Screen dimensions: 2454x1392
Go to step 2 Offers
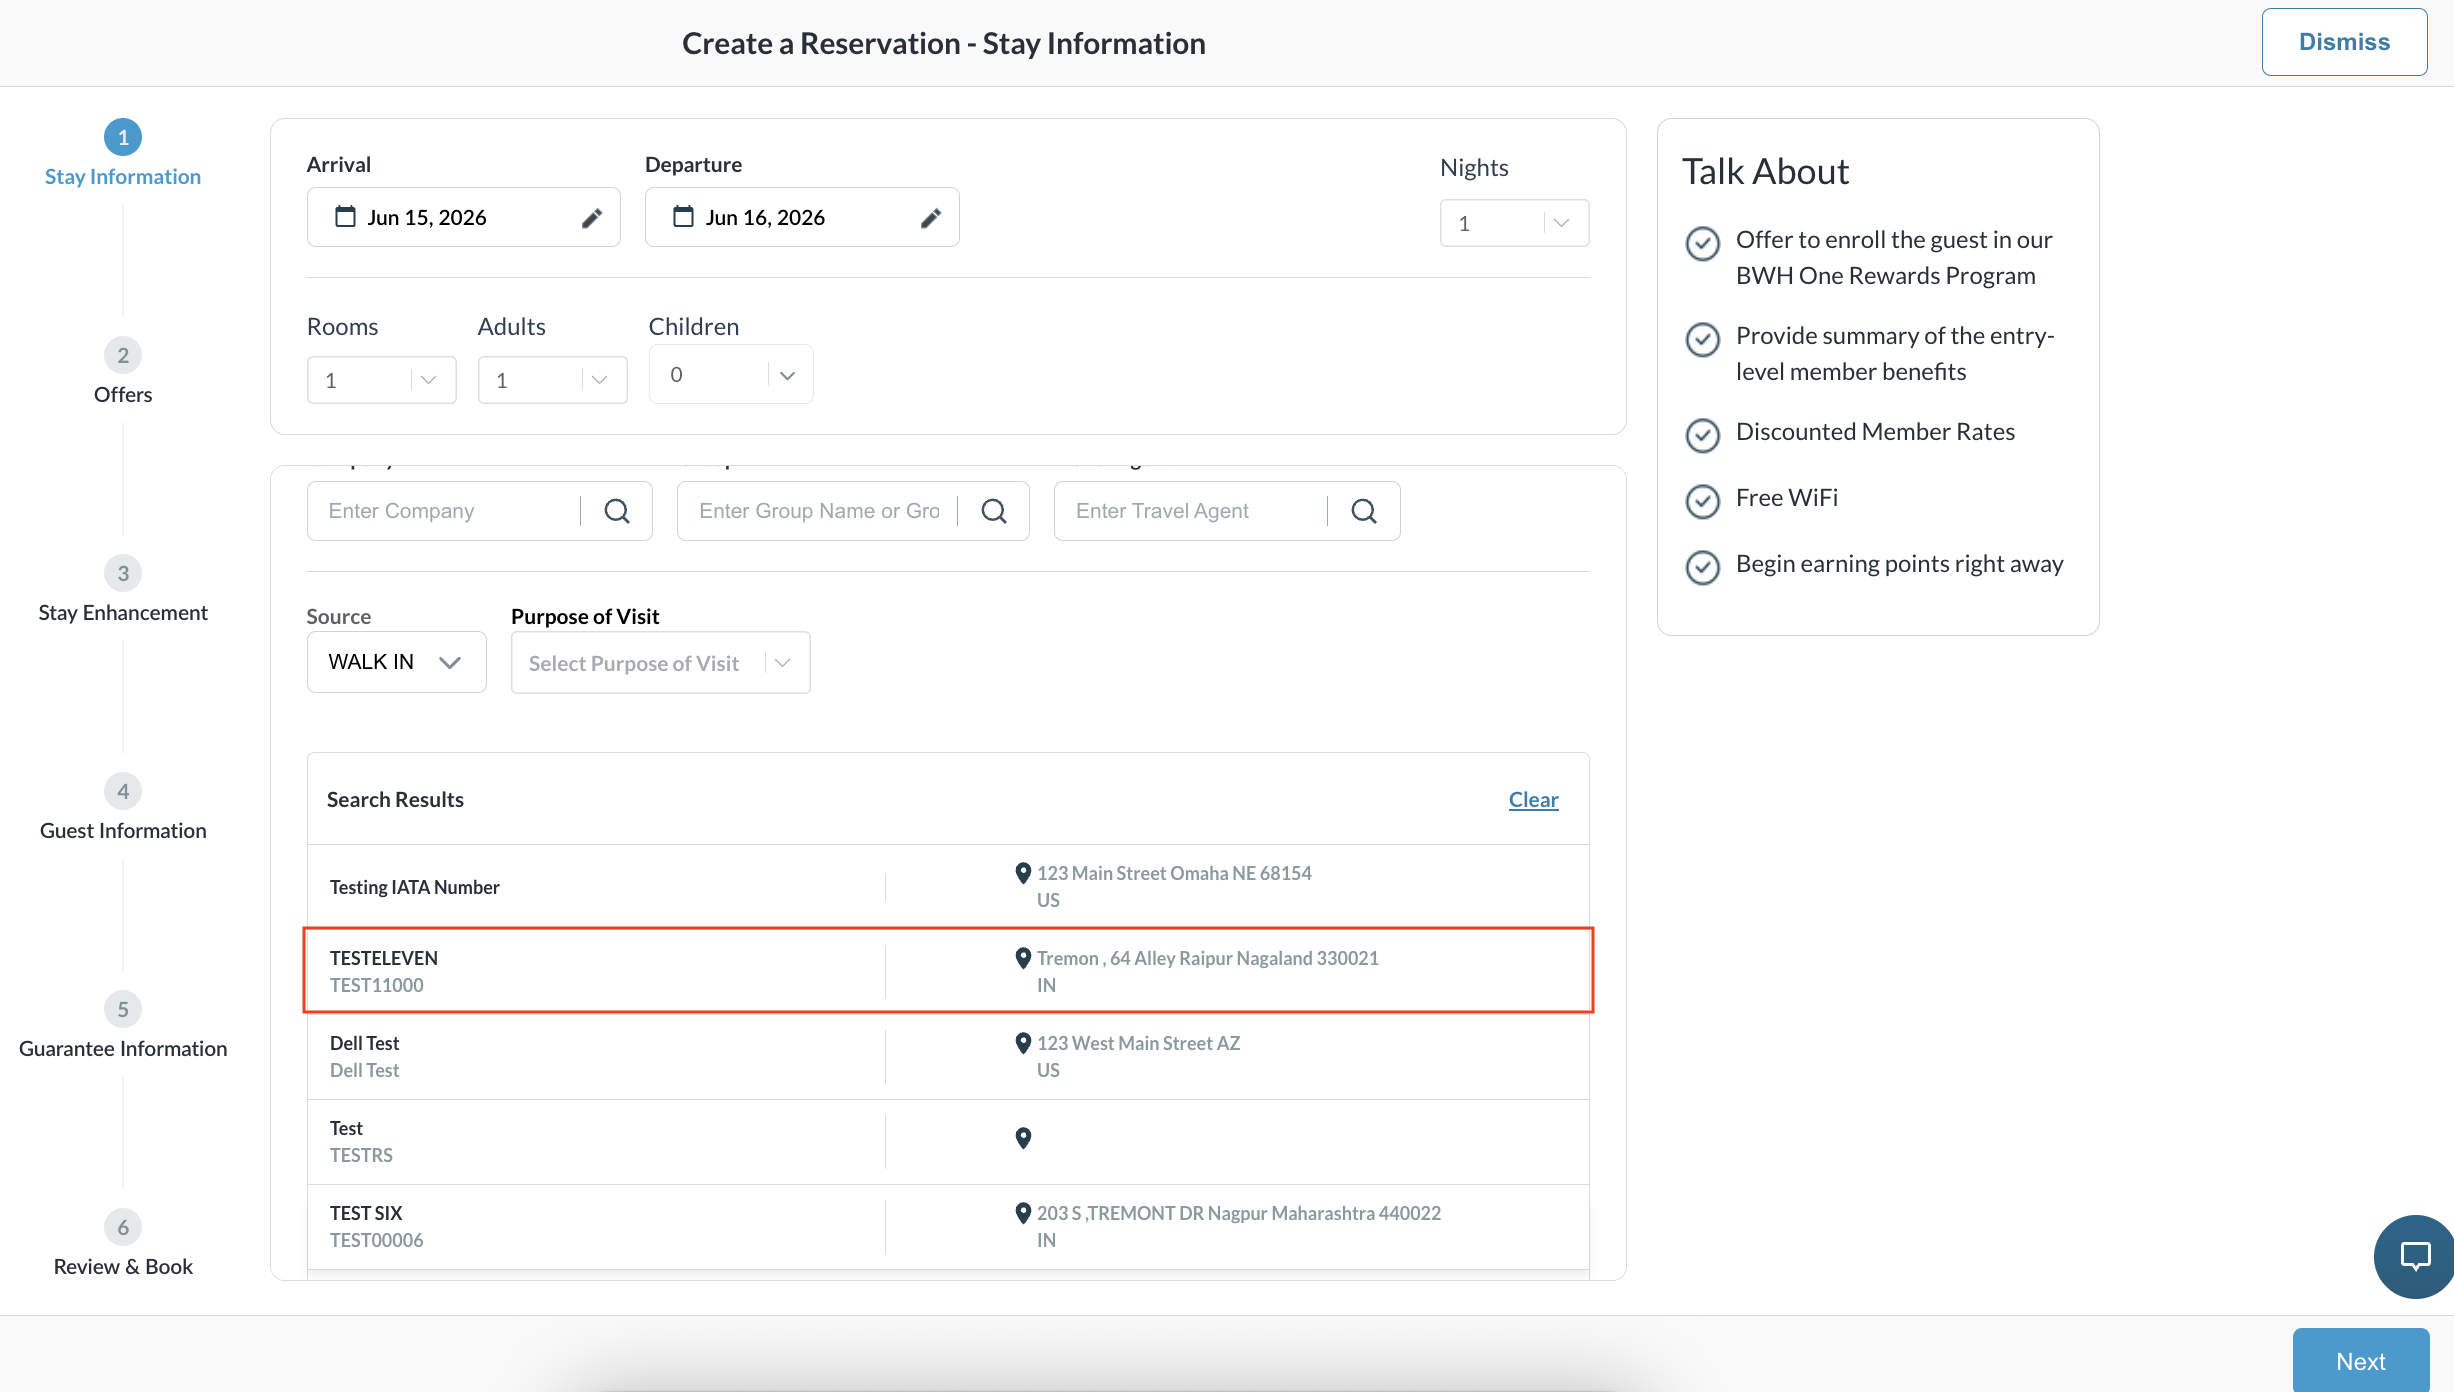123,372
